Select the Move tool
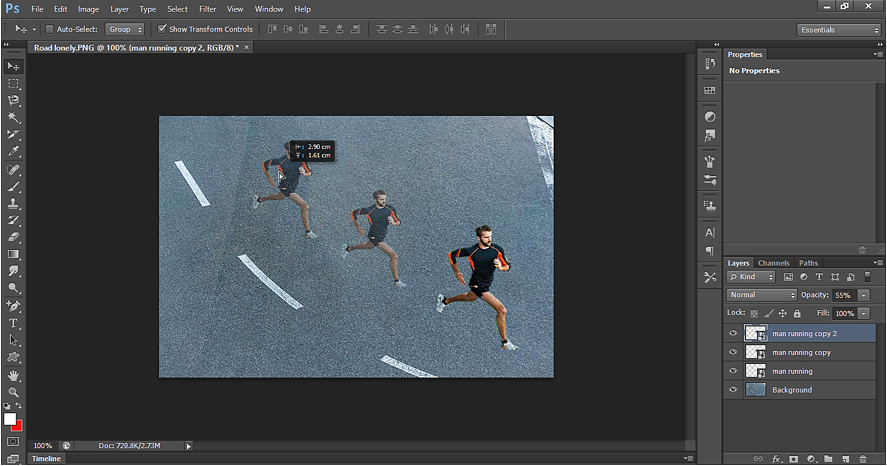 click(x=14, y=66)
